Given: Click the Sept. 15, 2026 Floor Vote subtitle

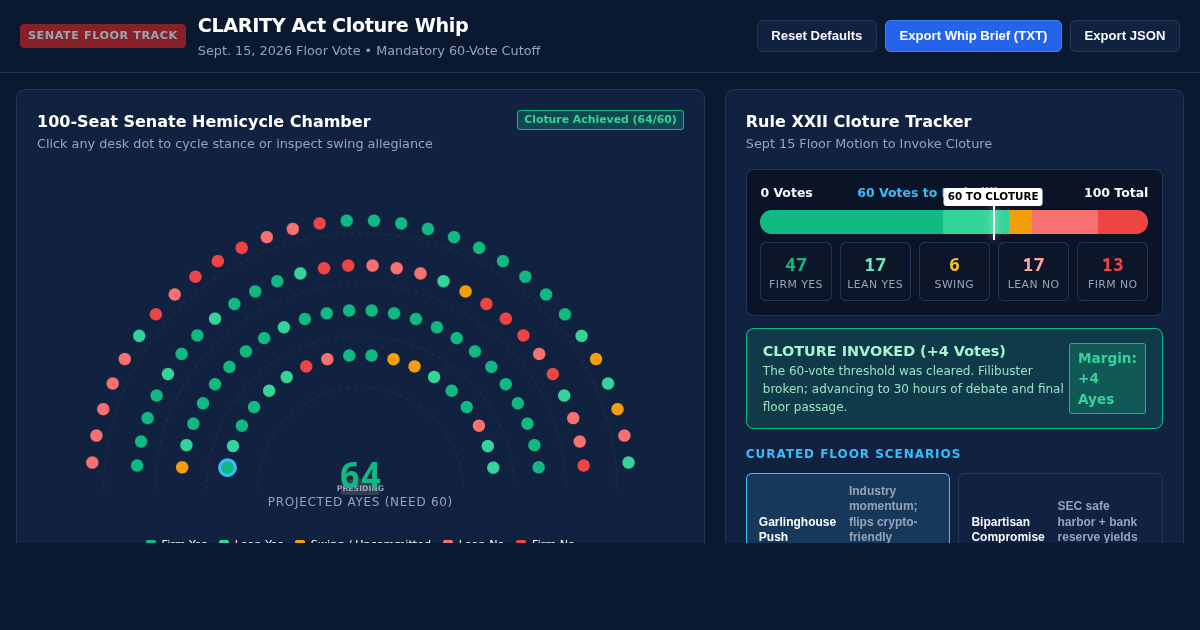Looking at the screenshot, I should pos(369,51).
